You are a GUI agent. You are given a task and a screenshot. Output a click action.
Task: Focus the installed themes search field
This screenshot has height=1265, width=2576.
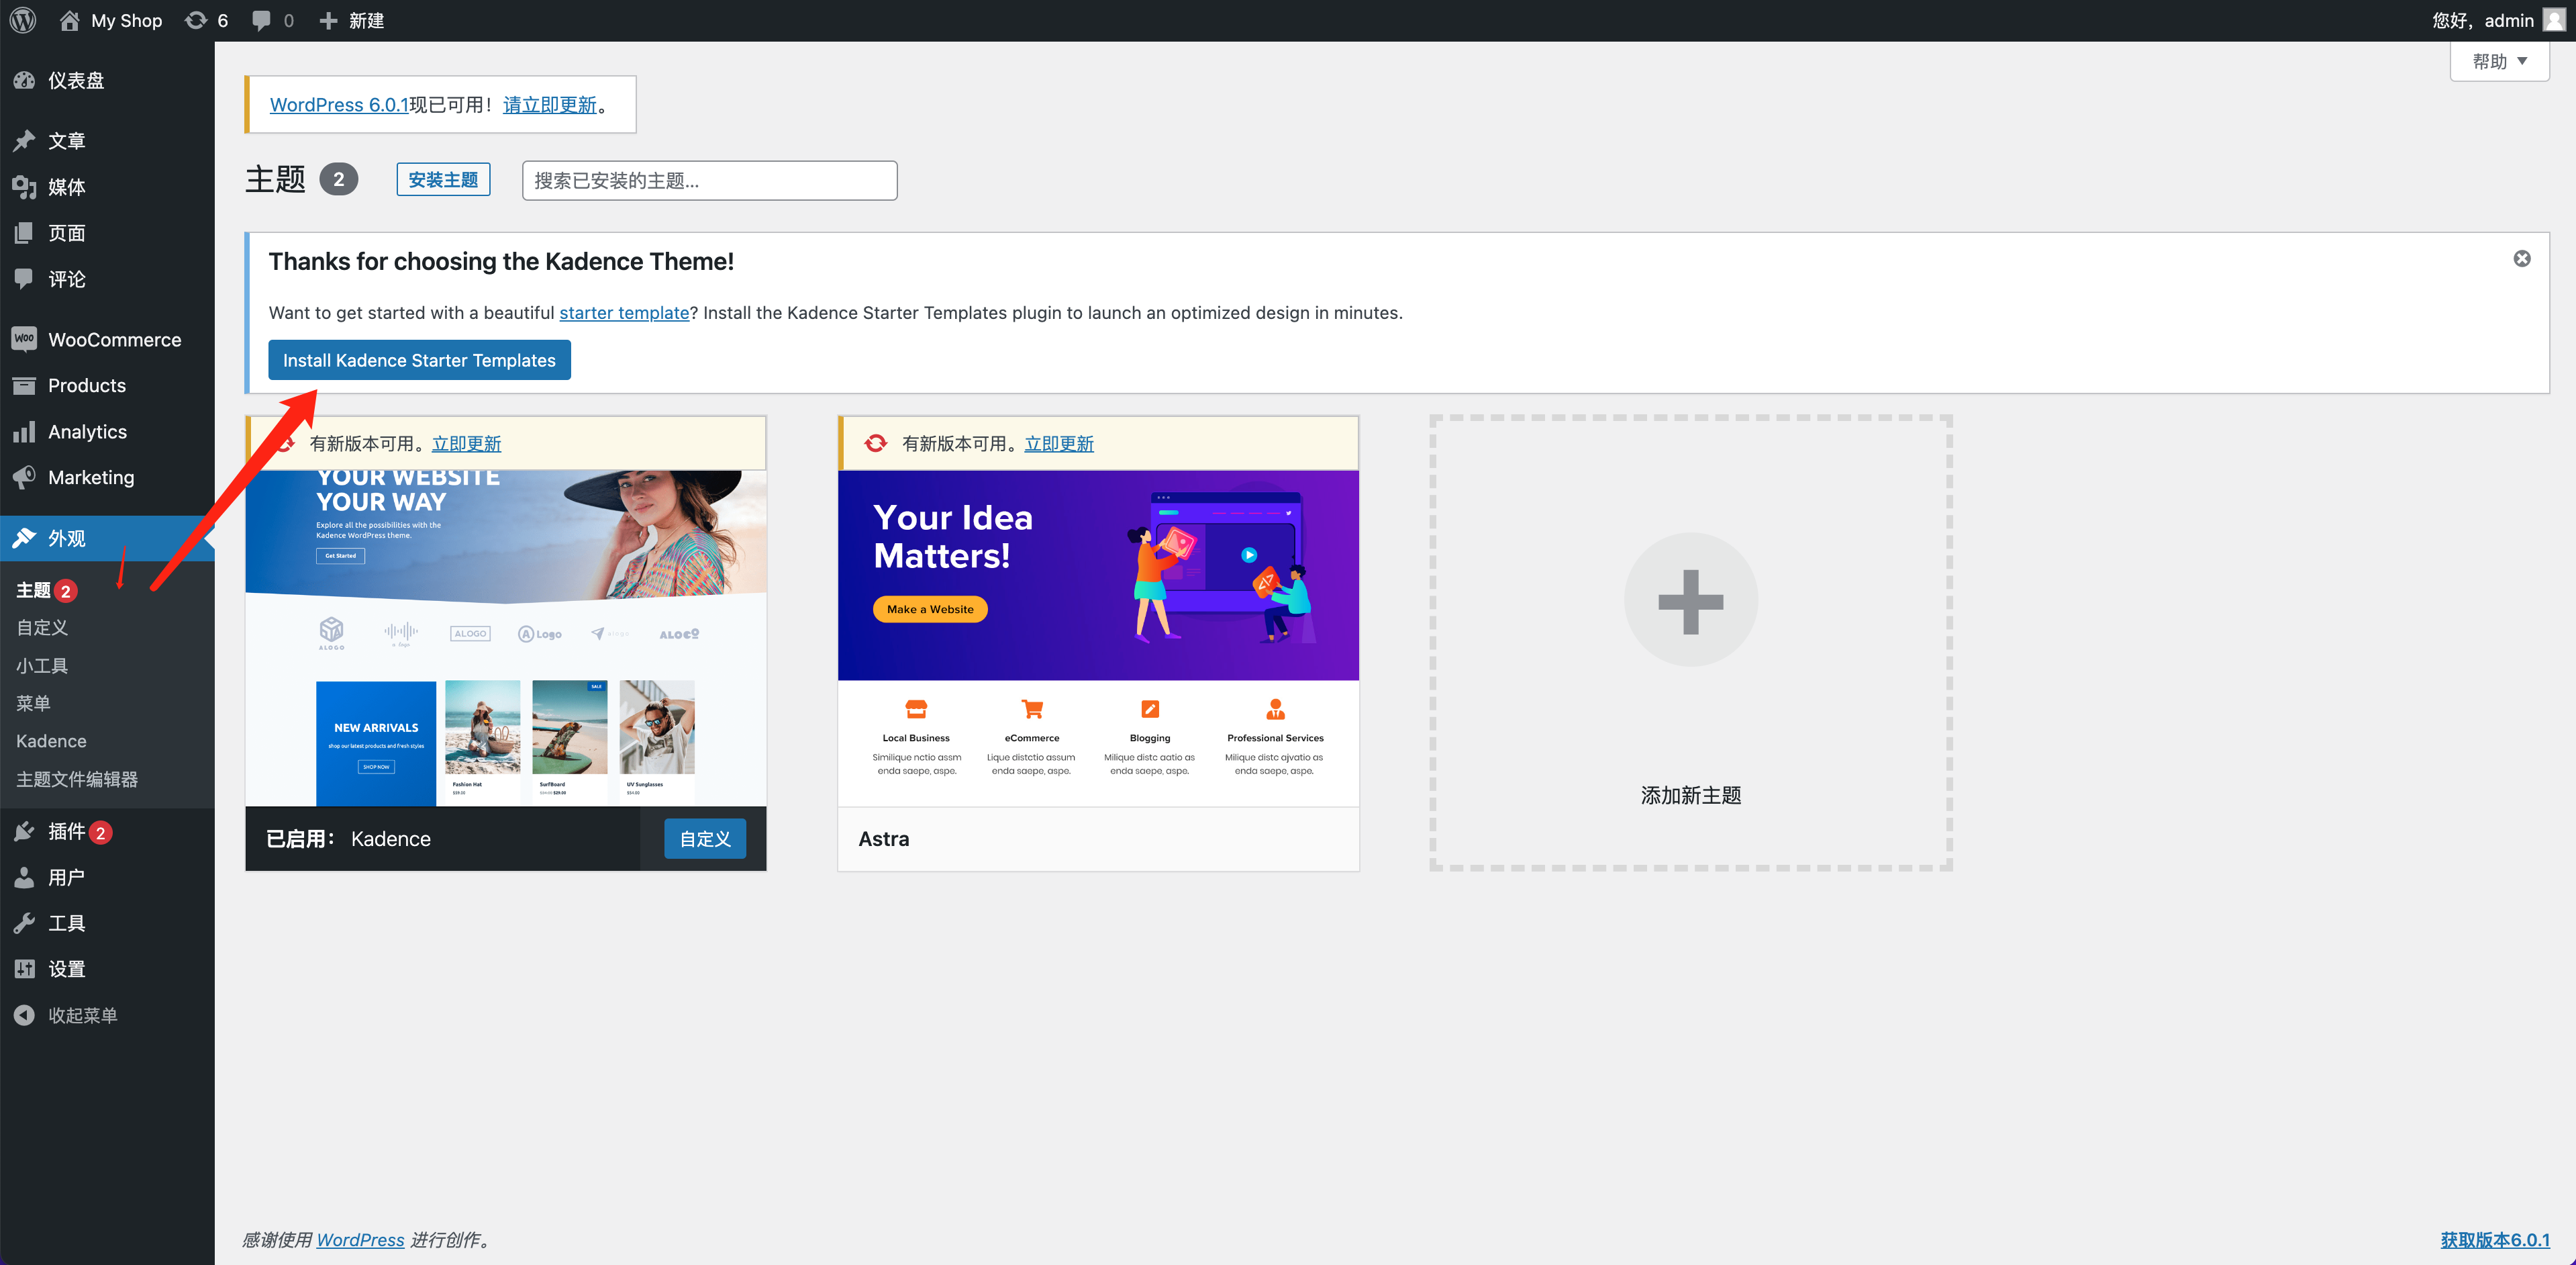coord(709,180)
